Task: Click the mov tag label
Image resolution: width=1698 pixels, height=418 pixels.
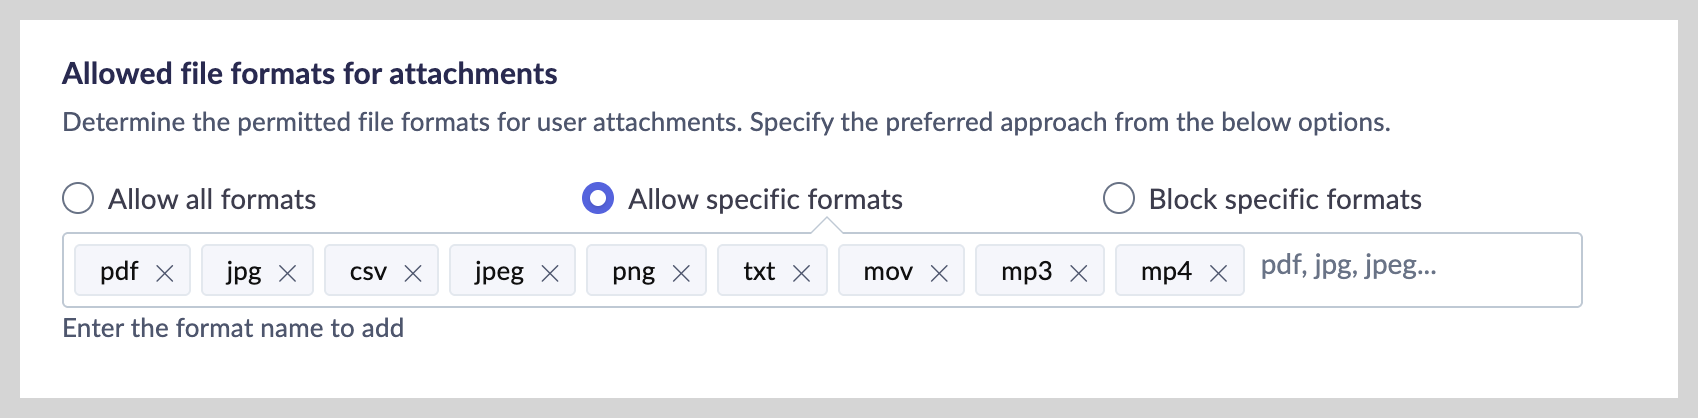Action: (888, 272)
